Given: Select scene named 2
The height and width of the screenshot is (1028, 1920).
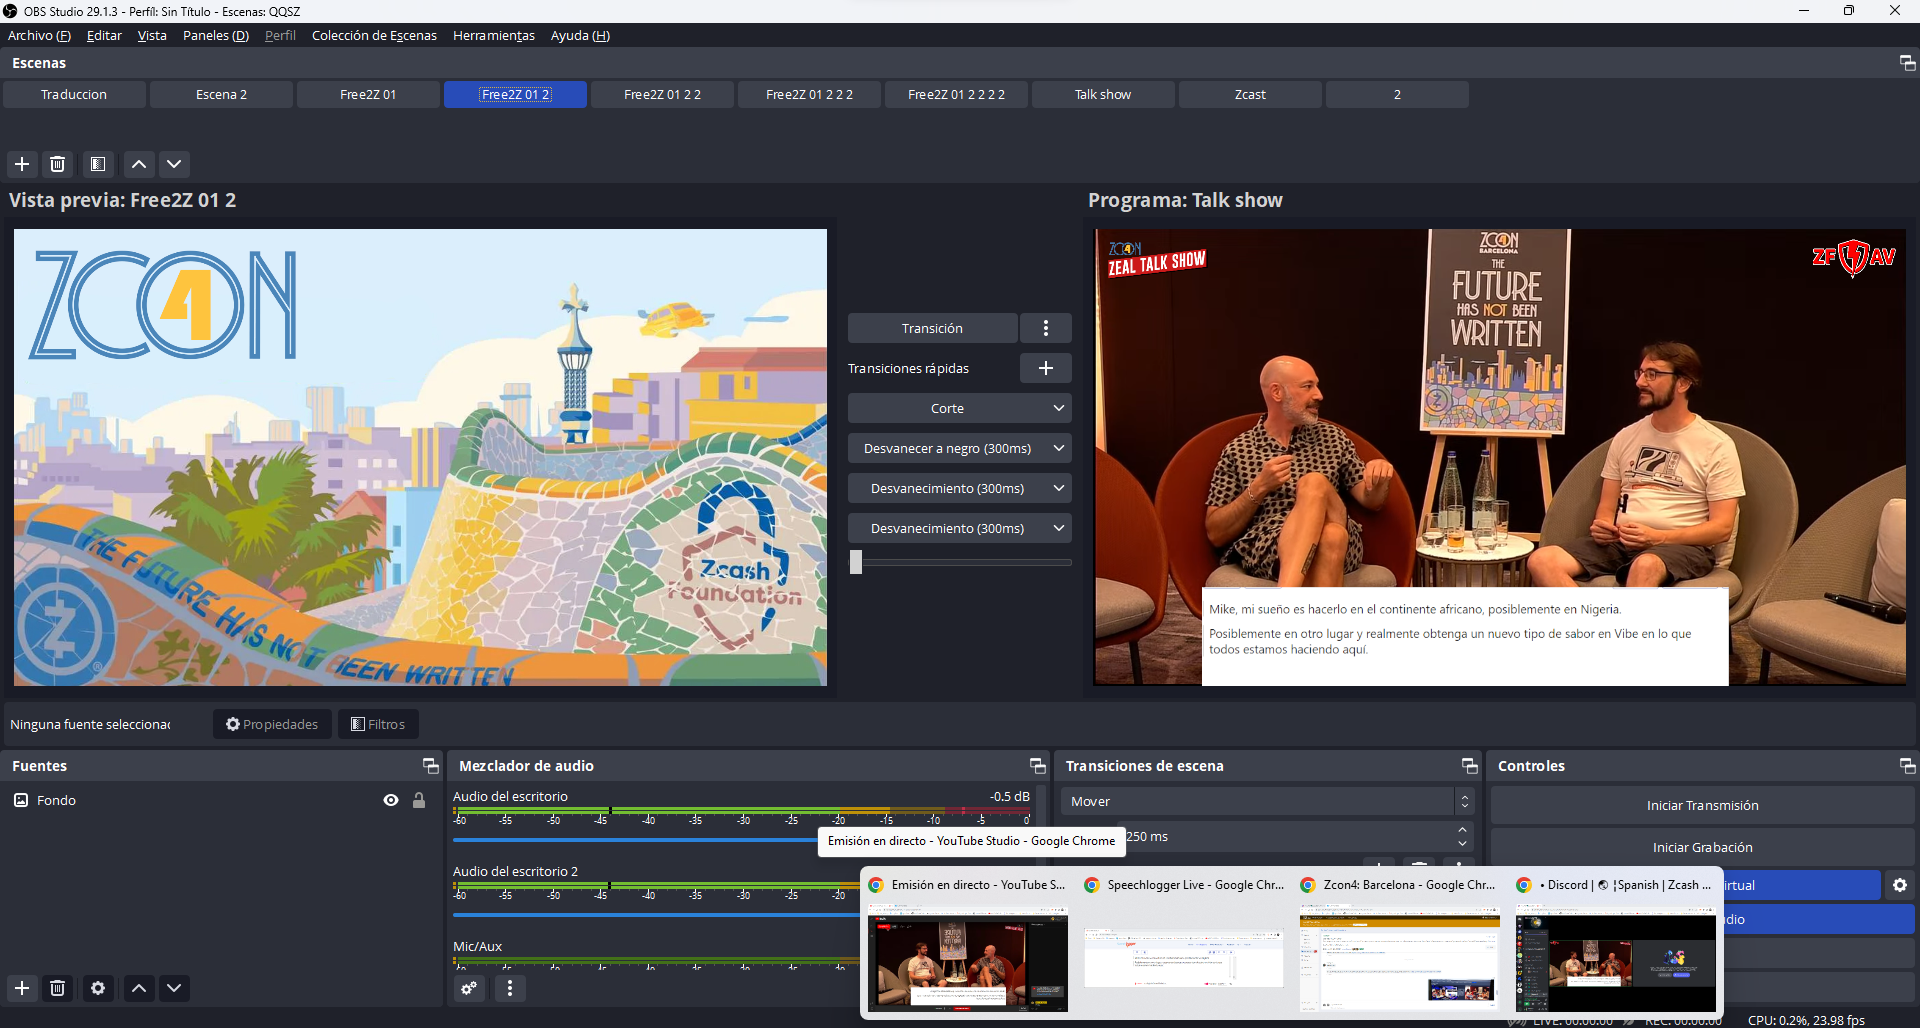Looking at the screenshot, I should coord(1397,95).
